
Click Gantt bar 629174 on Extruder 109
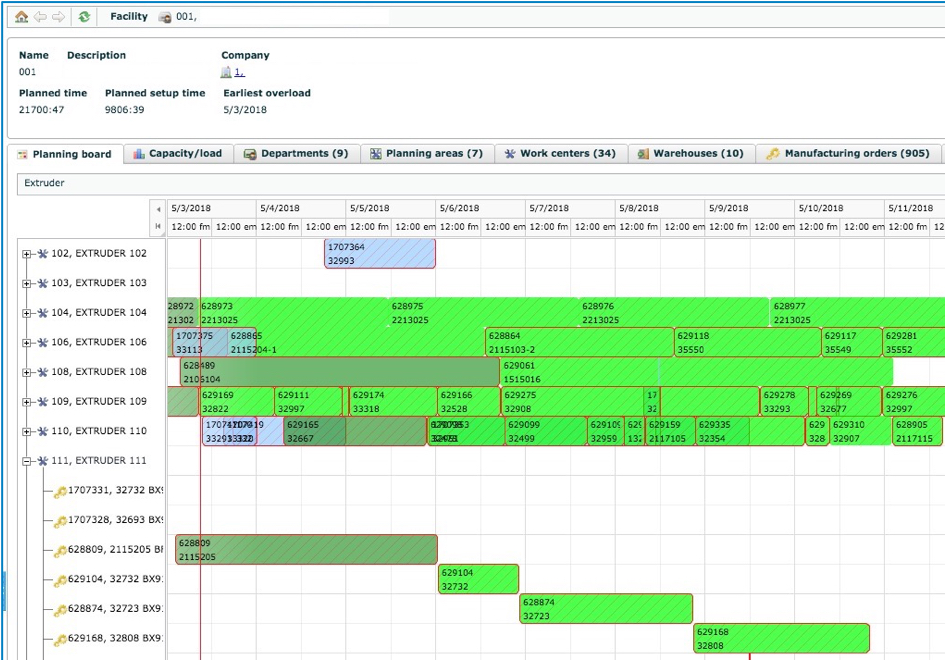[393, 401]
